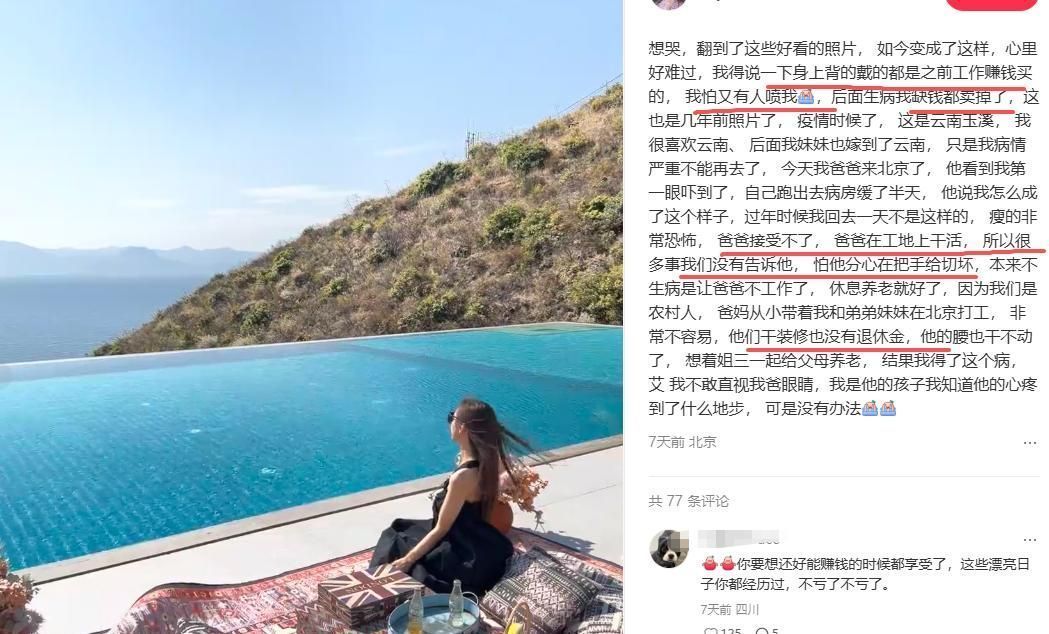The height and width of the screenshot is (634, 1049).
Task: Click the blurred commenter username
Action: 739,538
